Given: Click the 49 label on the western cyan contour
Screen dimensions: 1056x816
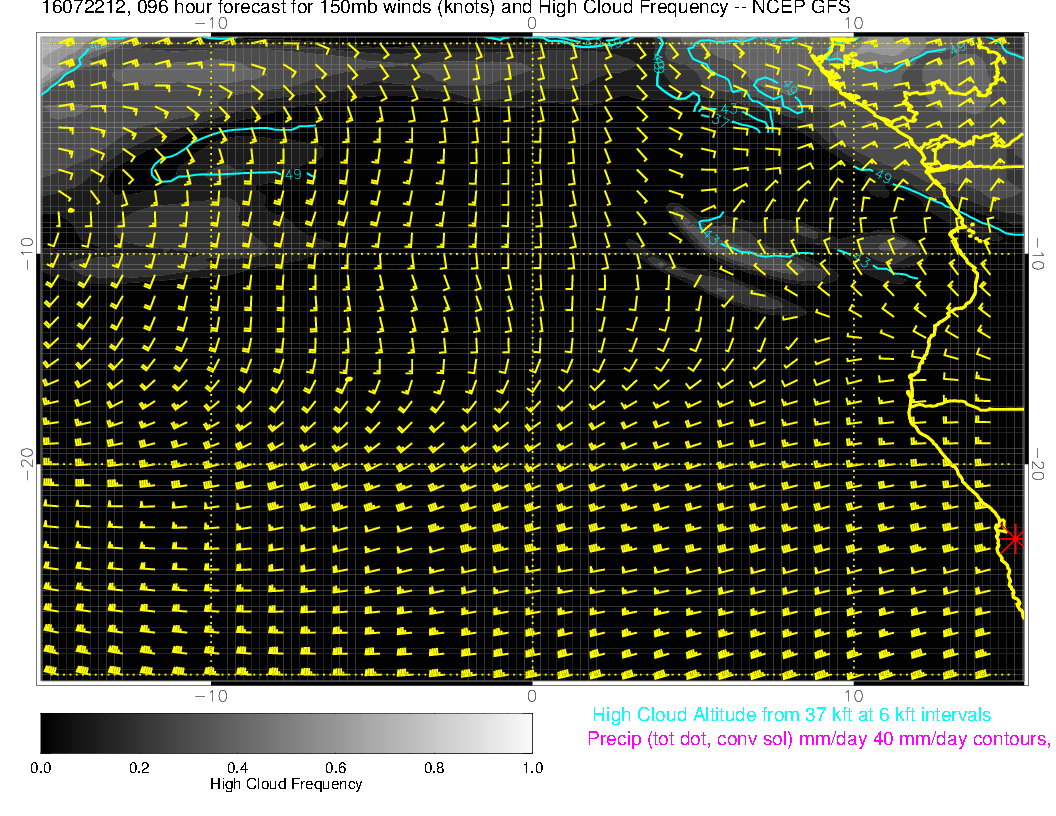Looking at the screenshot, I should click(x=293, y=175).
